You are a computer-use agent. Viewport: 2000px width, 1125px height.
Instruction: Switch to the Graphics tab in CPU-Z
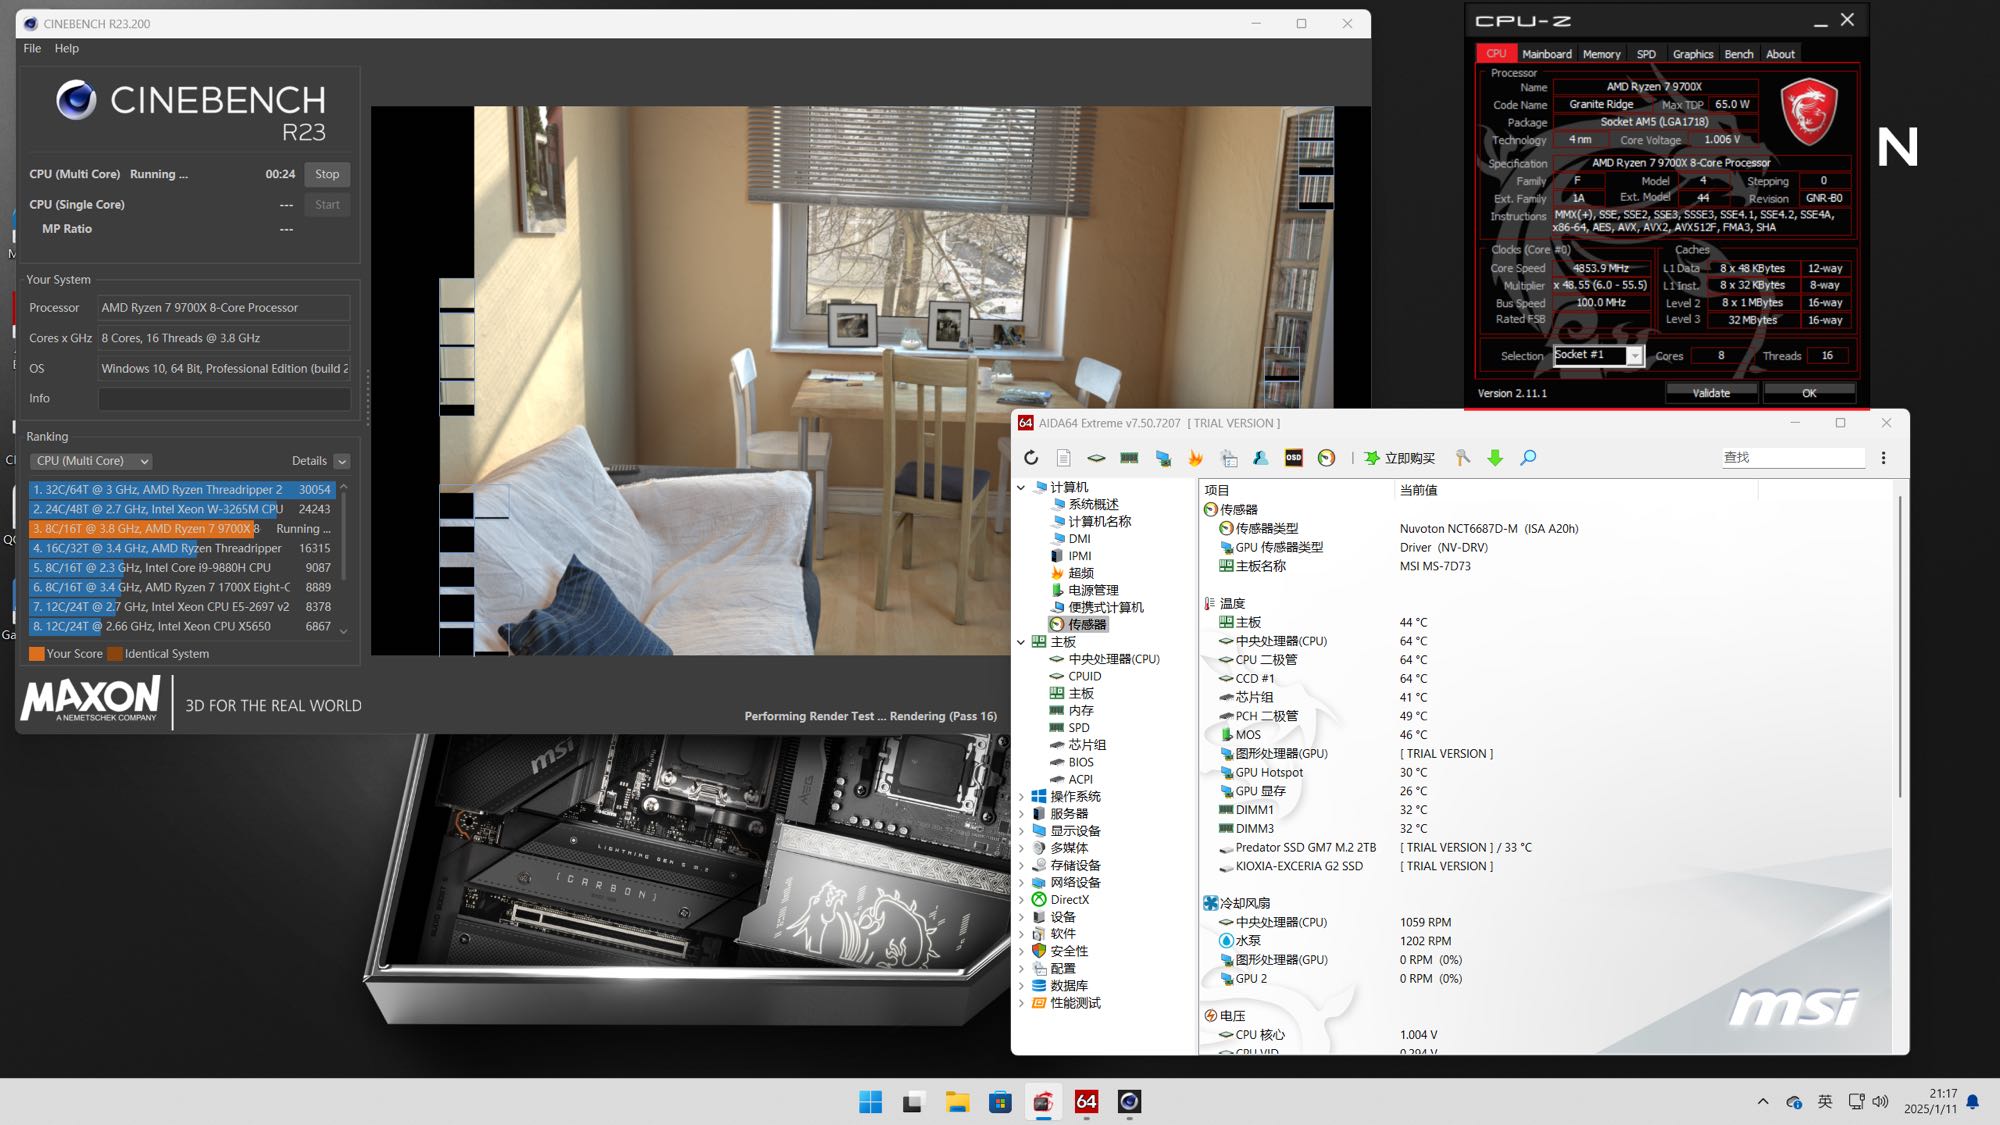coord(1692,54)
